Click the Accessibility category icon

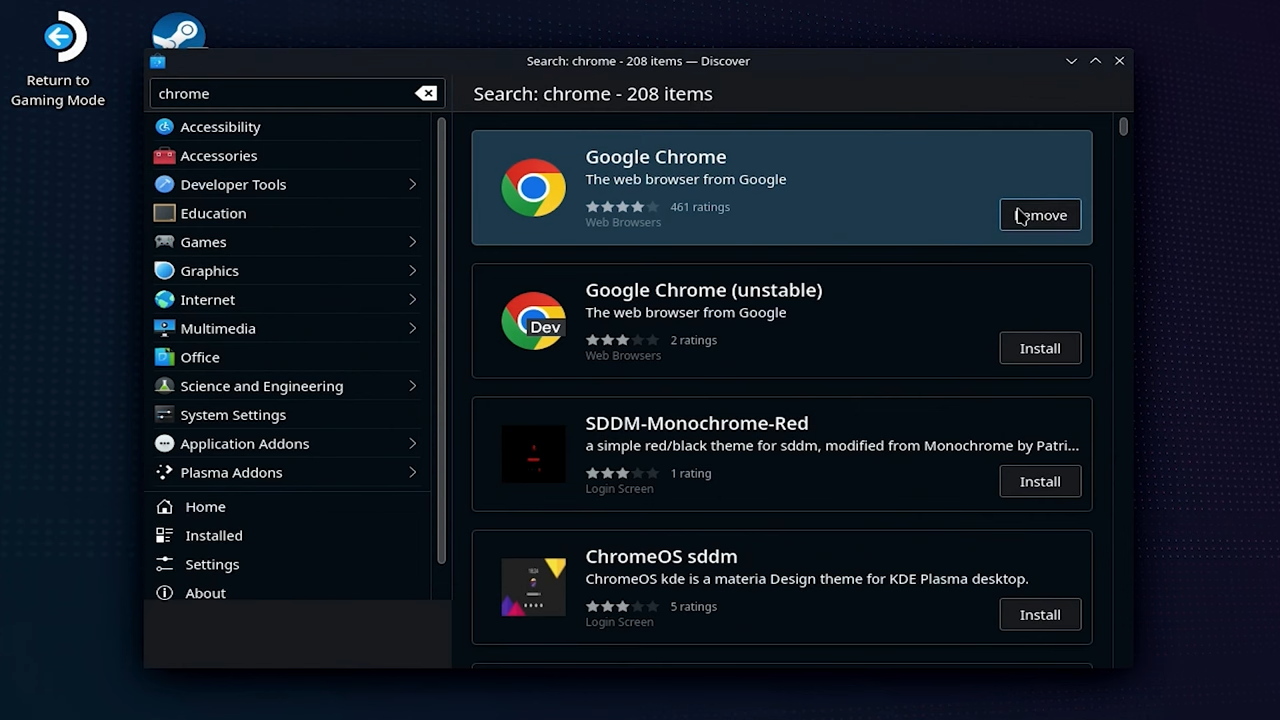click(x=165, y=127)
